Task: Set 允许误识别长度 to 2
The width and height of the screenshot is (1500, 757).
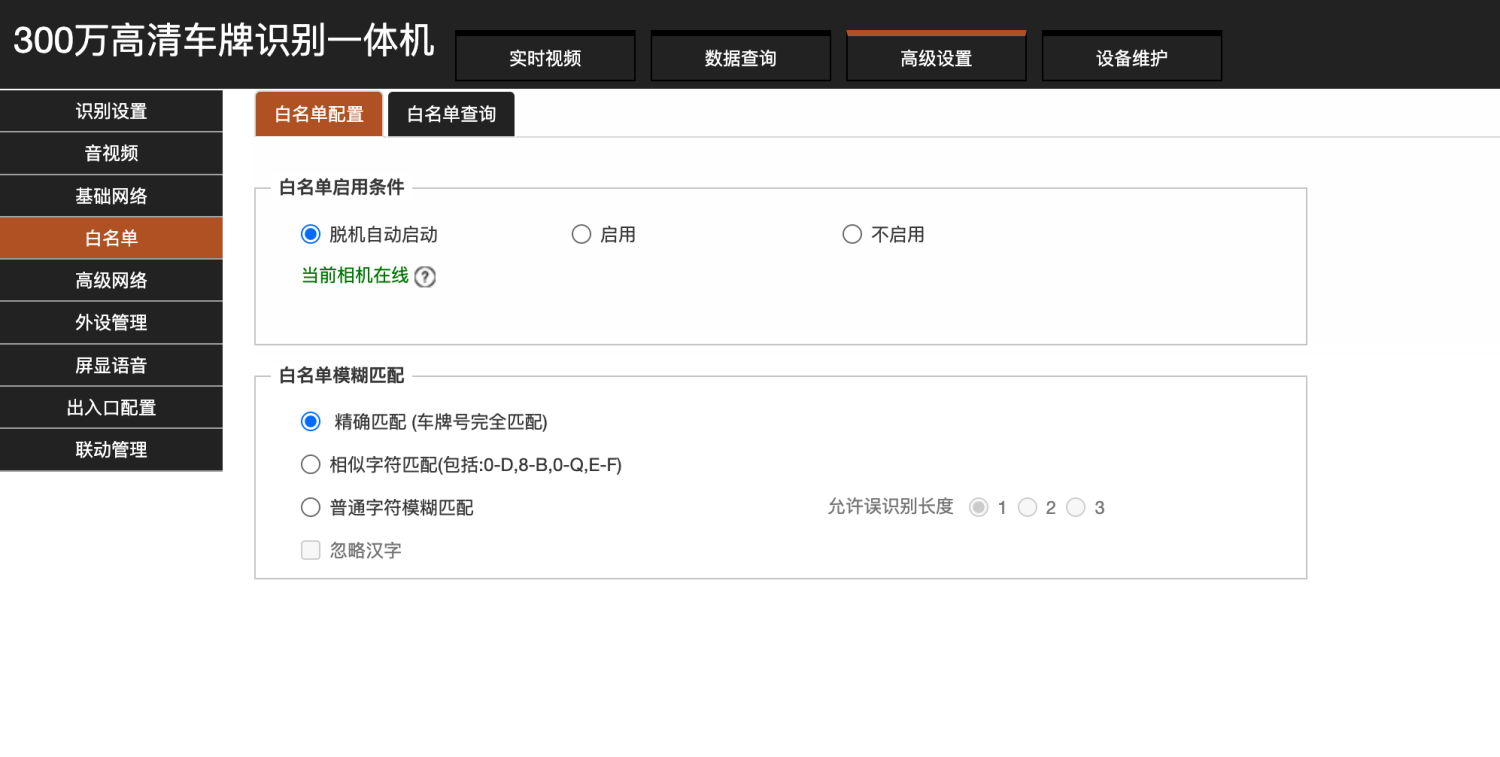Action: [x=1027, y=507]
